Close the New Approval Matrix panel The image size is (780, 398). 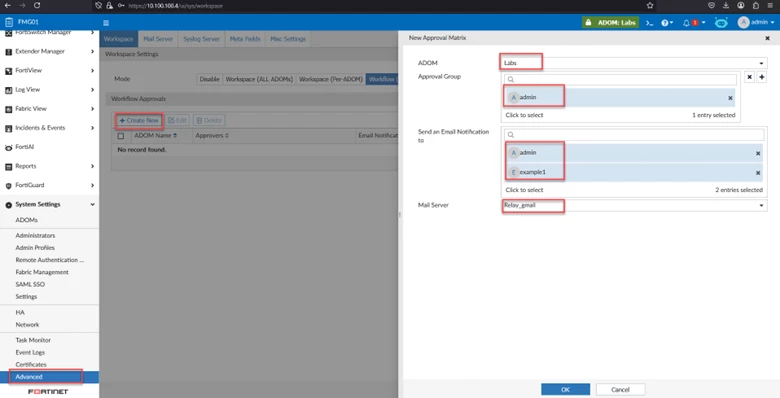tap(767, 38)
